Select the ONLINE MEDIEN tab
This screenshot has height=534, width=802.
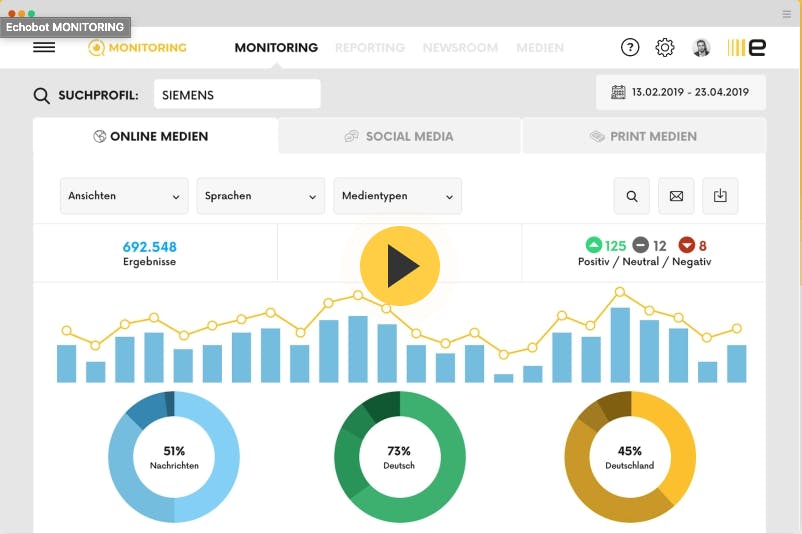point(155,136)
